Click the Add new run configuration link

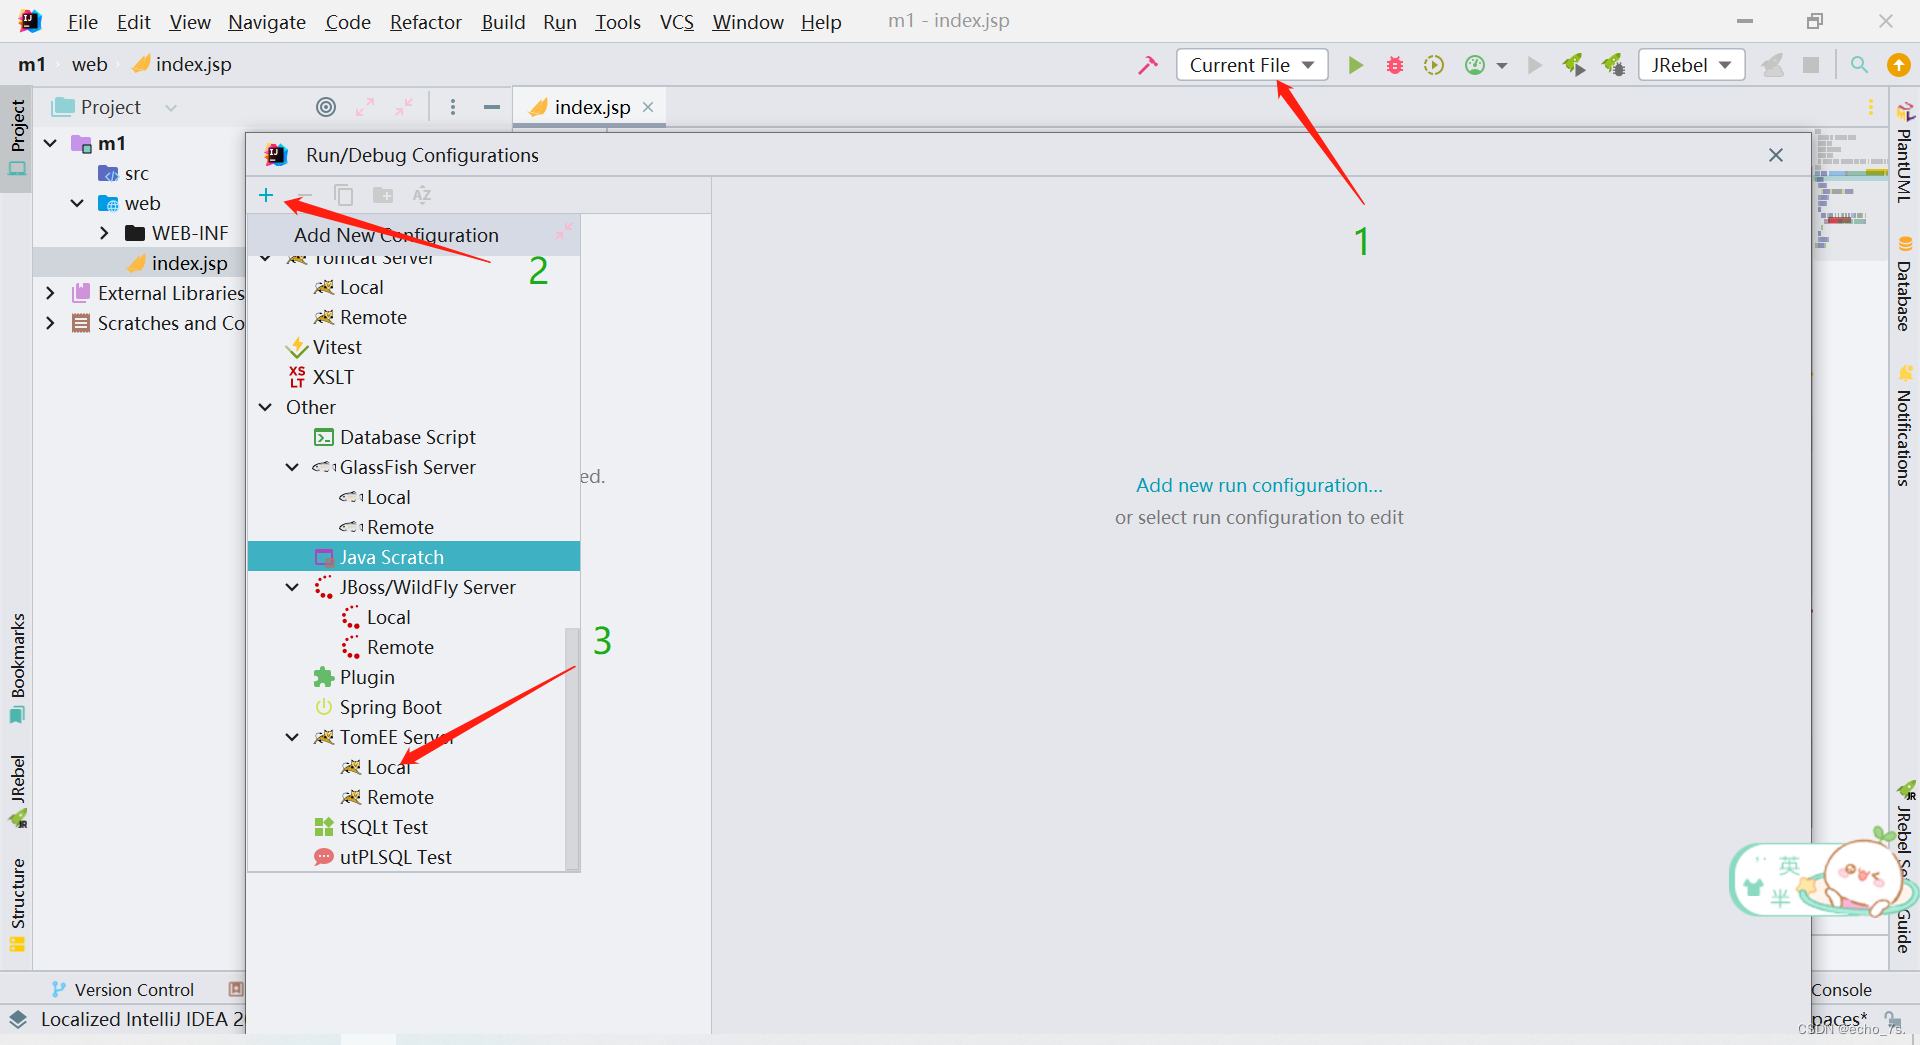tap(1259, 485)
